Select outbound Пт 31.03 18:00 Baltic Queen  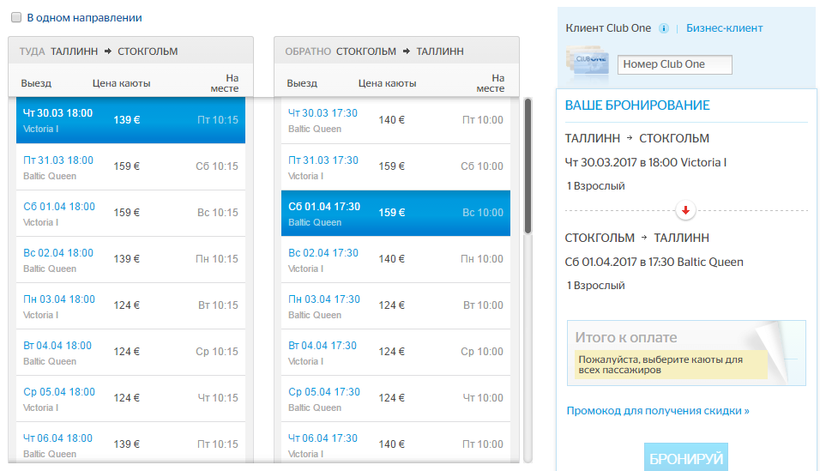click(x=130, y=167)
